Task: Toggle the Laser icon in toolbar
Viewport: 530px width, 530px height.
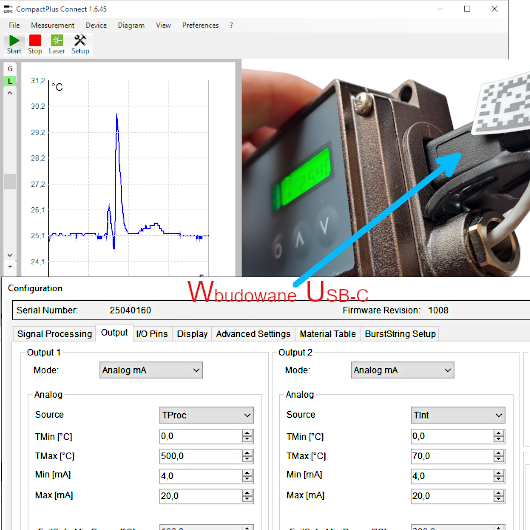Action: [56, 44]
